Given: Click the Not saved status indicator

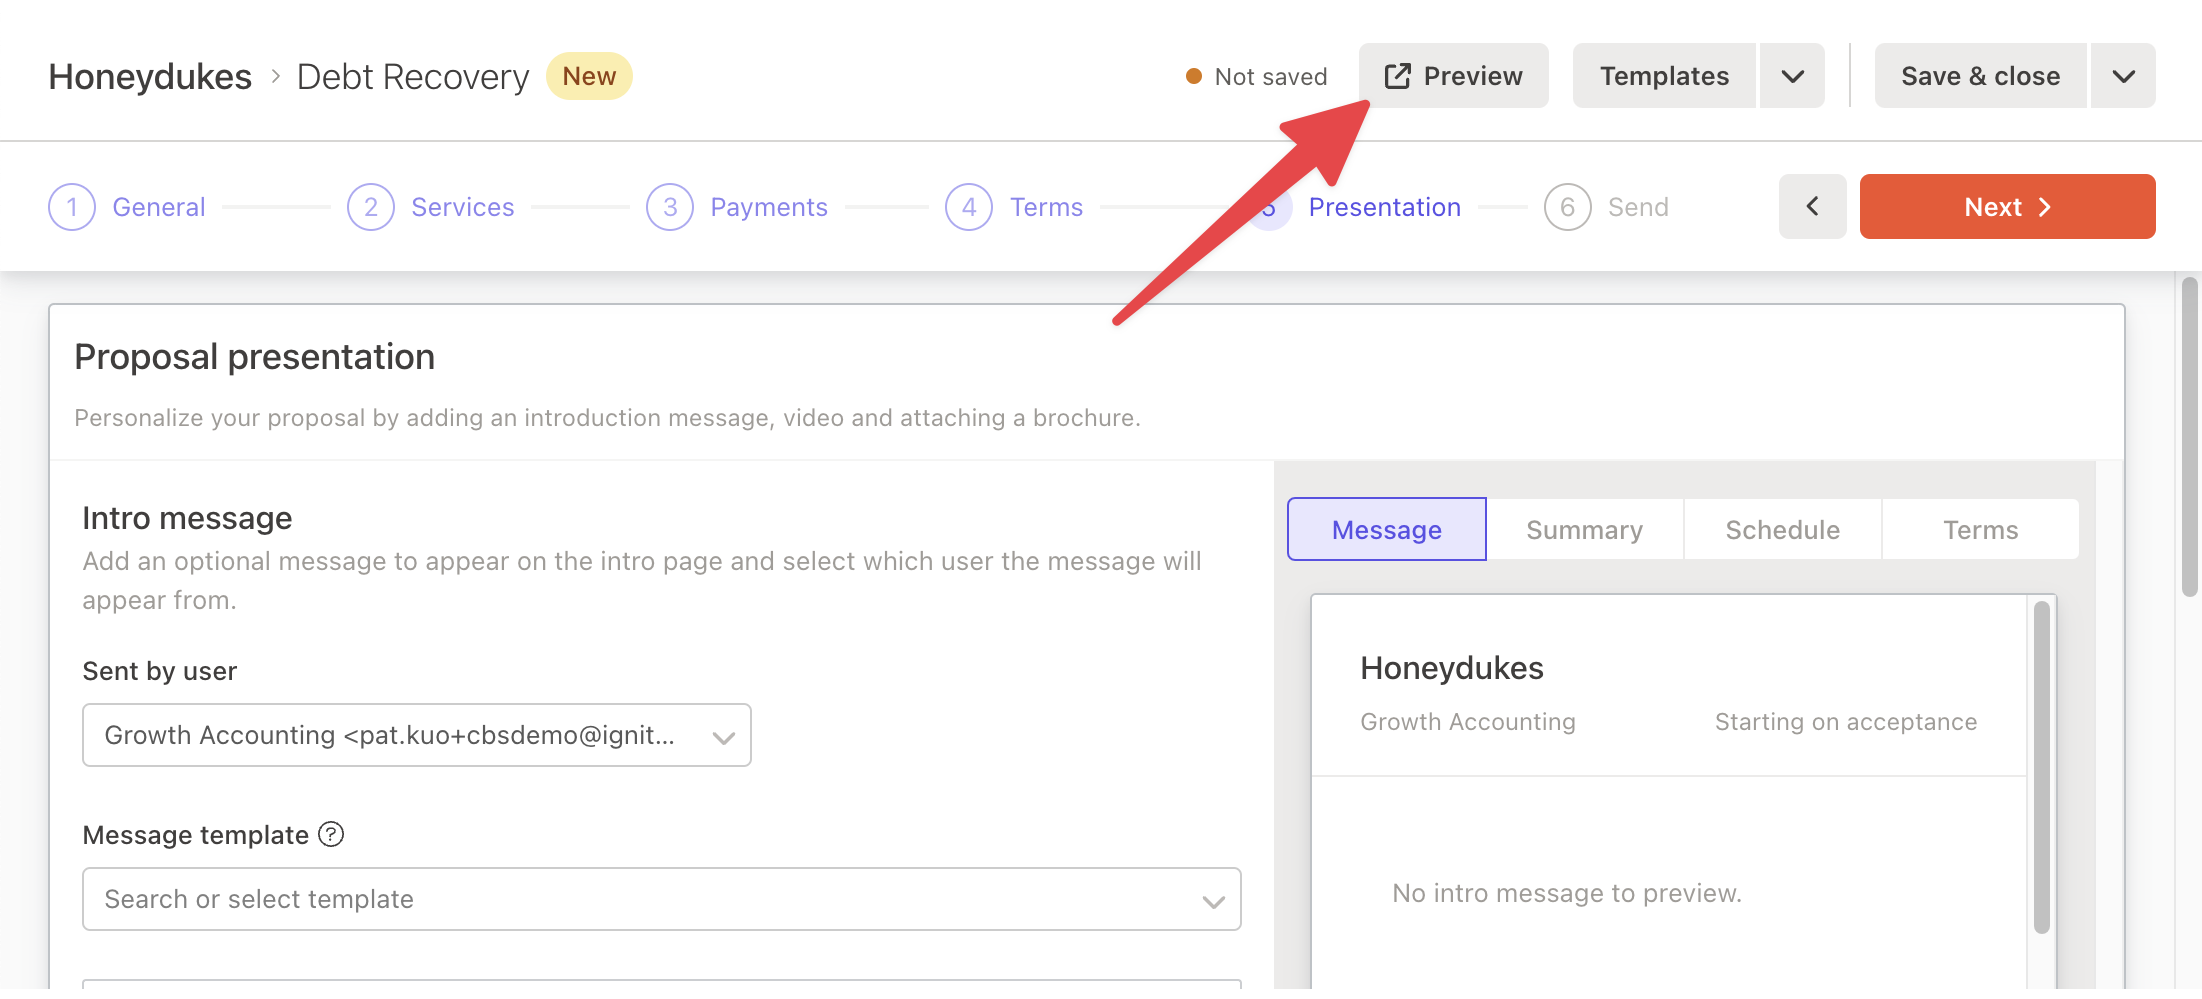Looking at the screenshot, I should point(1256,77).
